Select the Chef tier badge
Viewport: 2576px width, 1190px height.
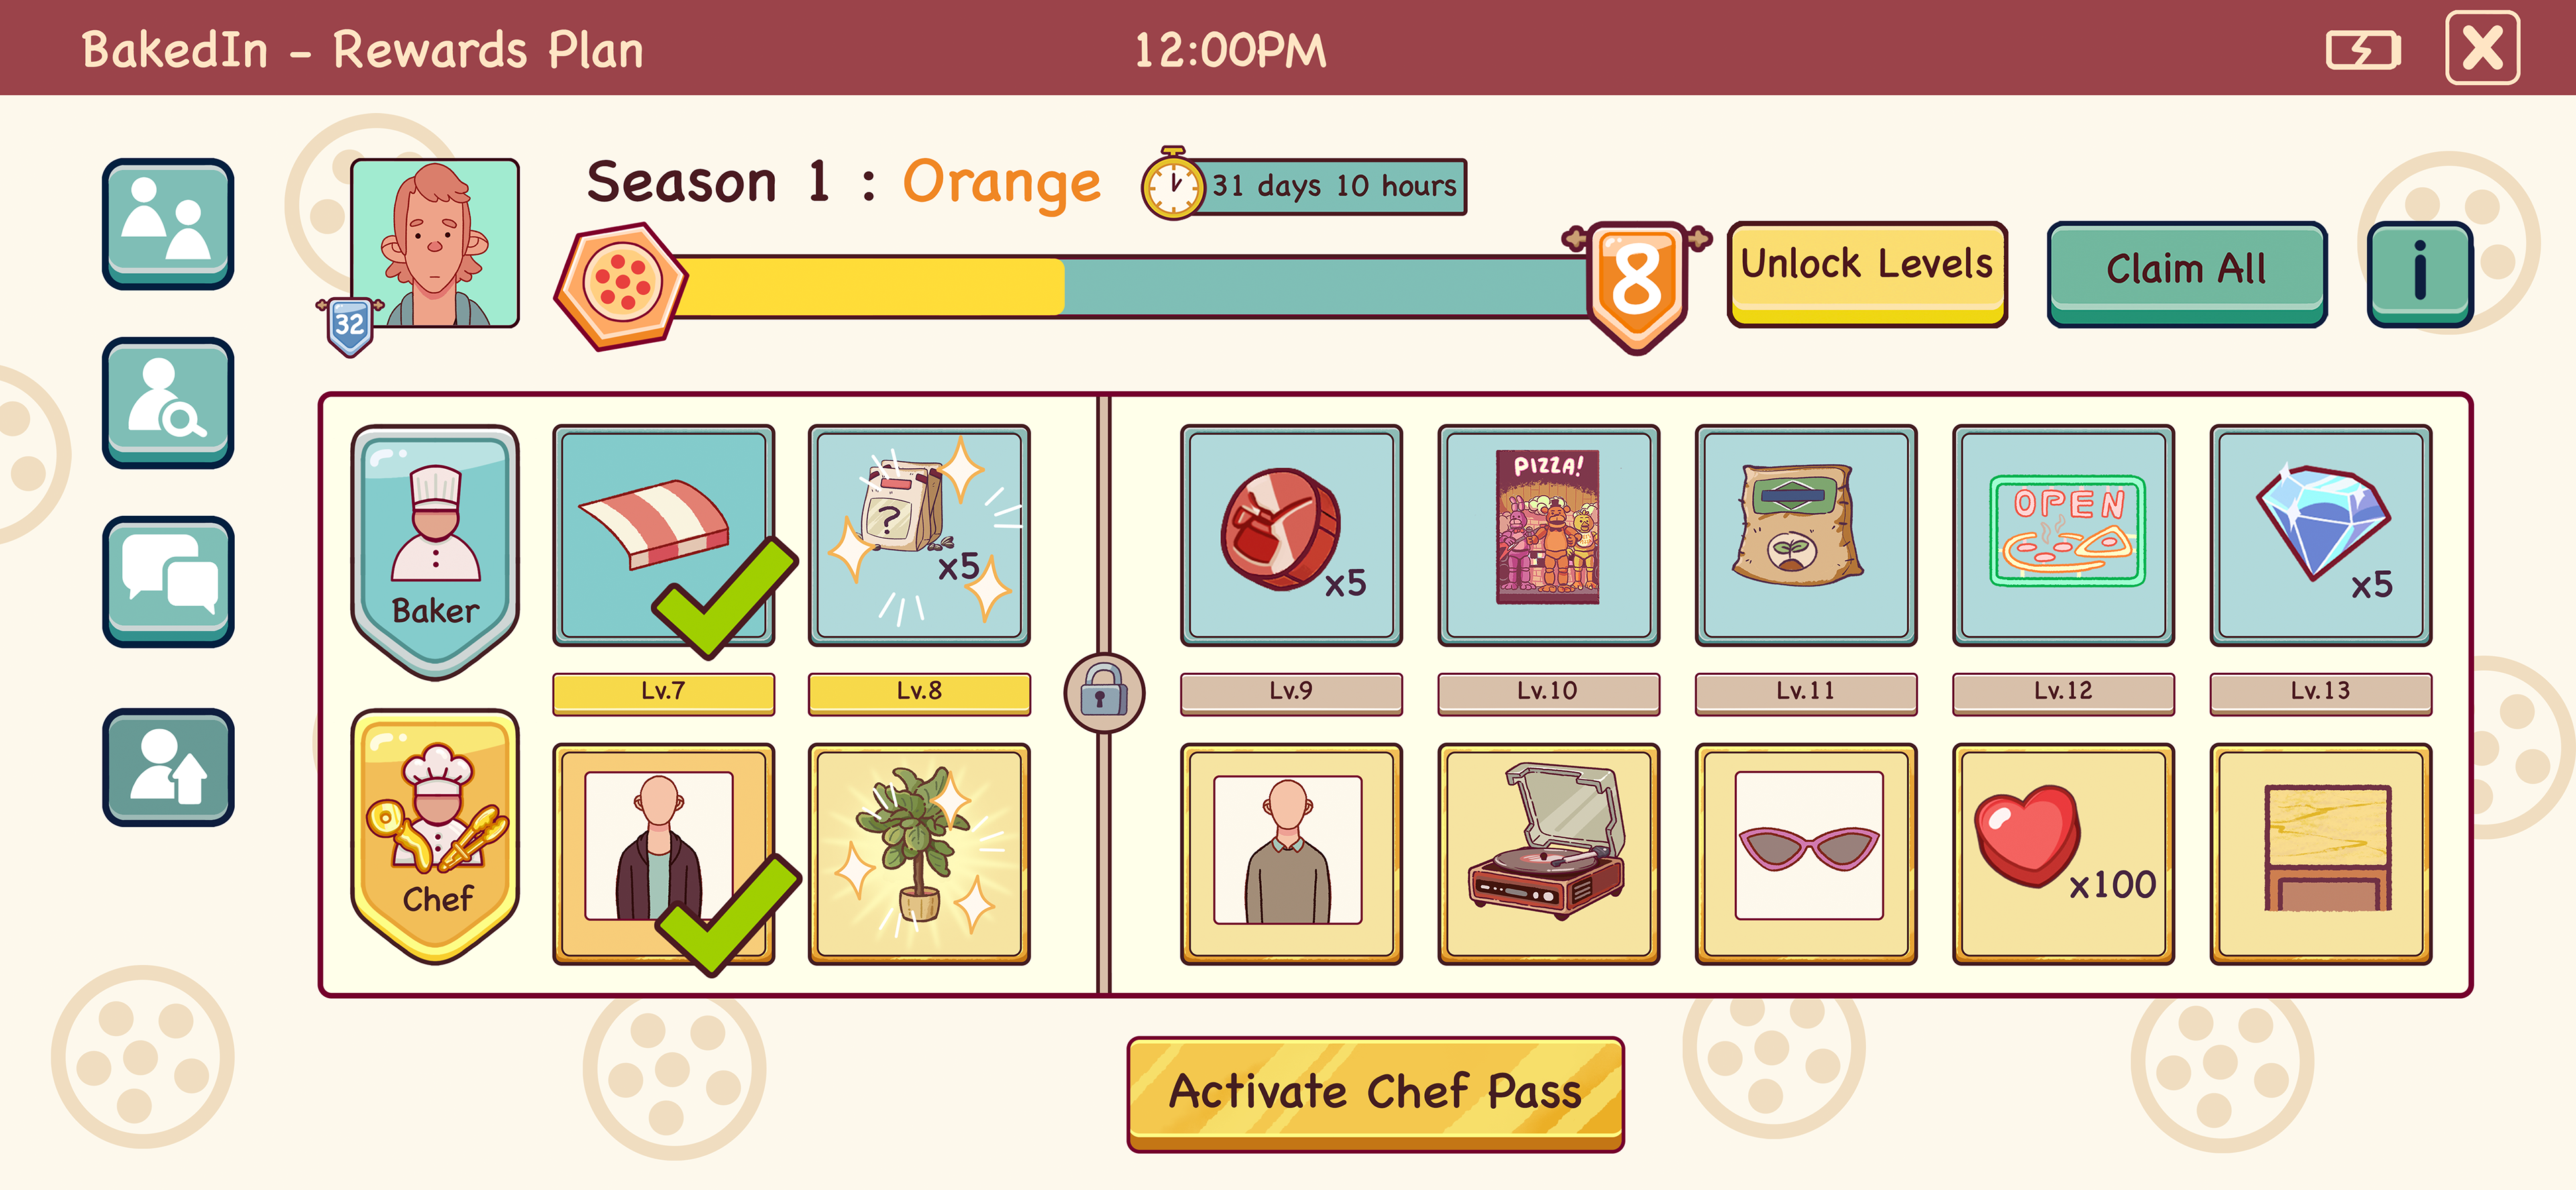click(x=435, y=836)
